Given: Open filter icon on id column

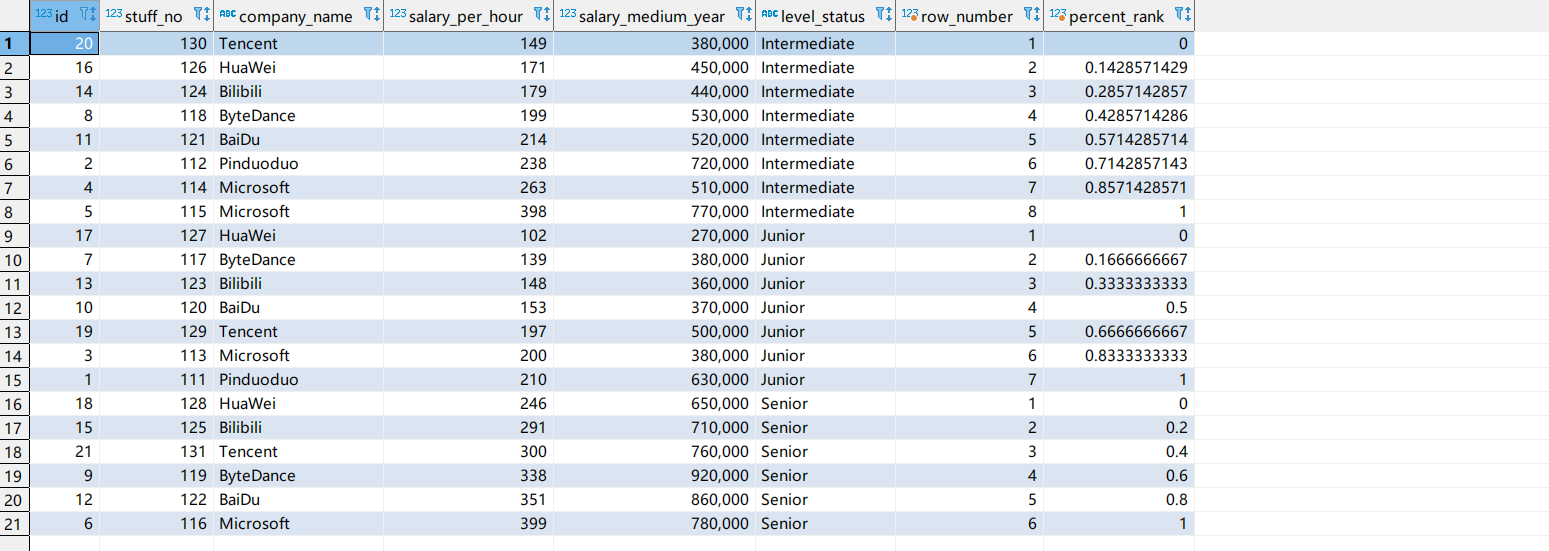Looking at the screenshot, I should pos(82,15).
